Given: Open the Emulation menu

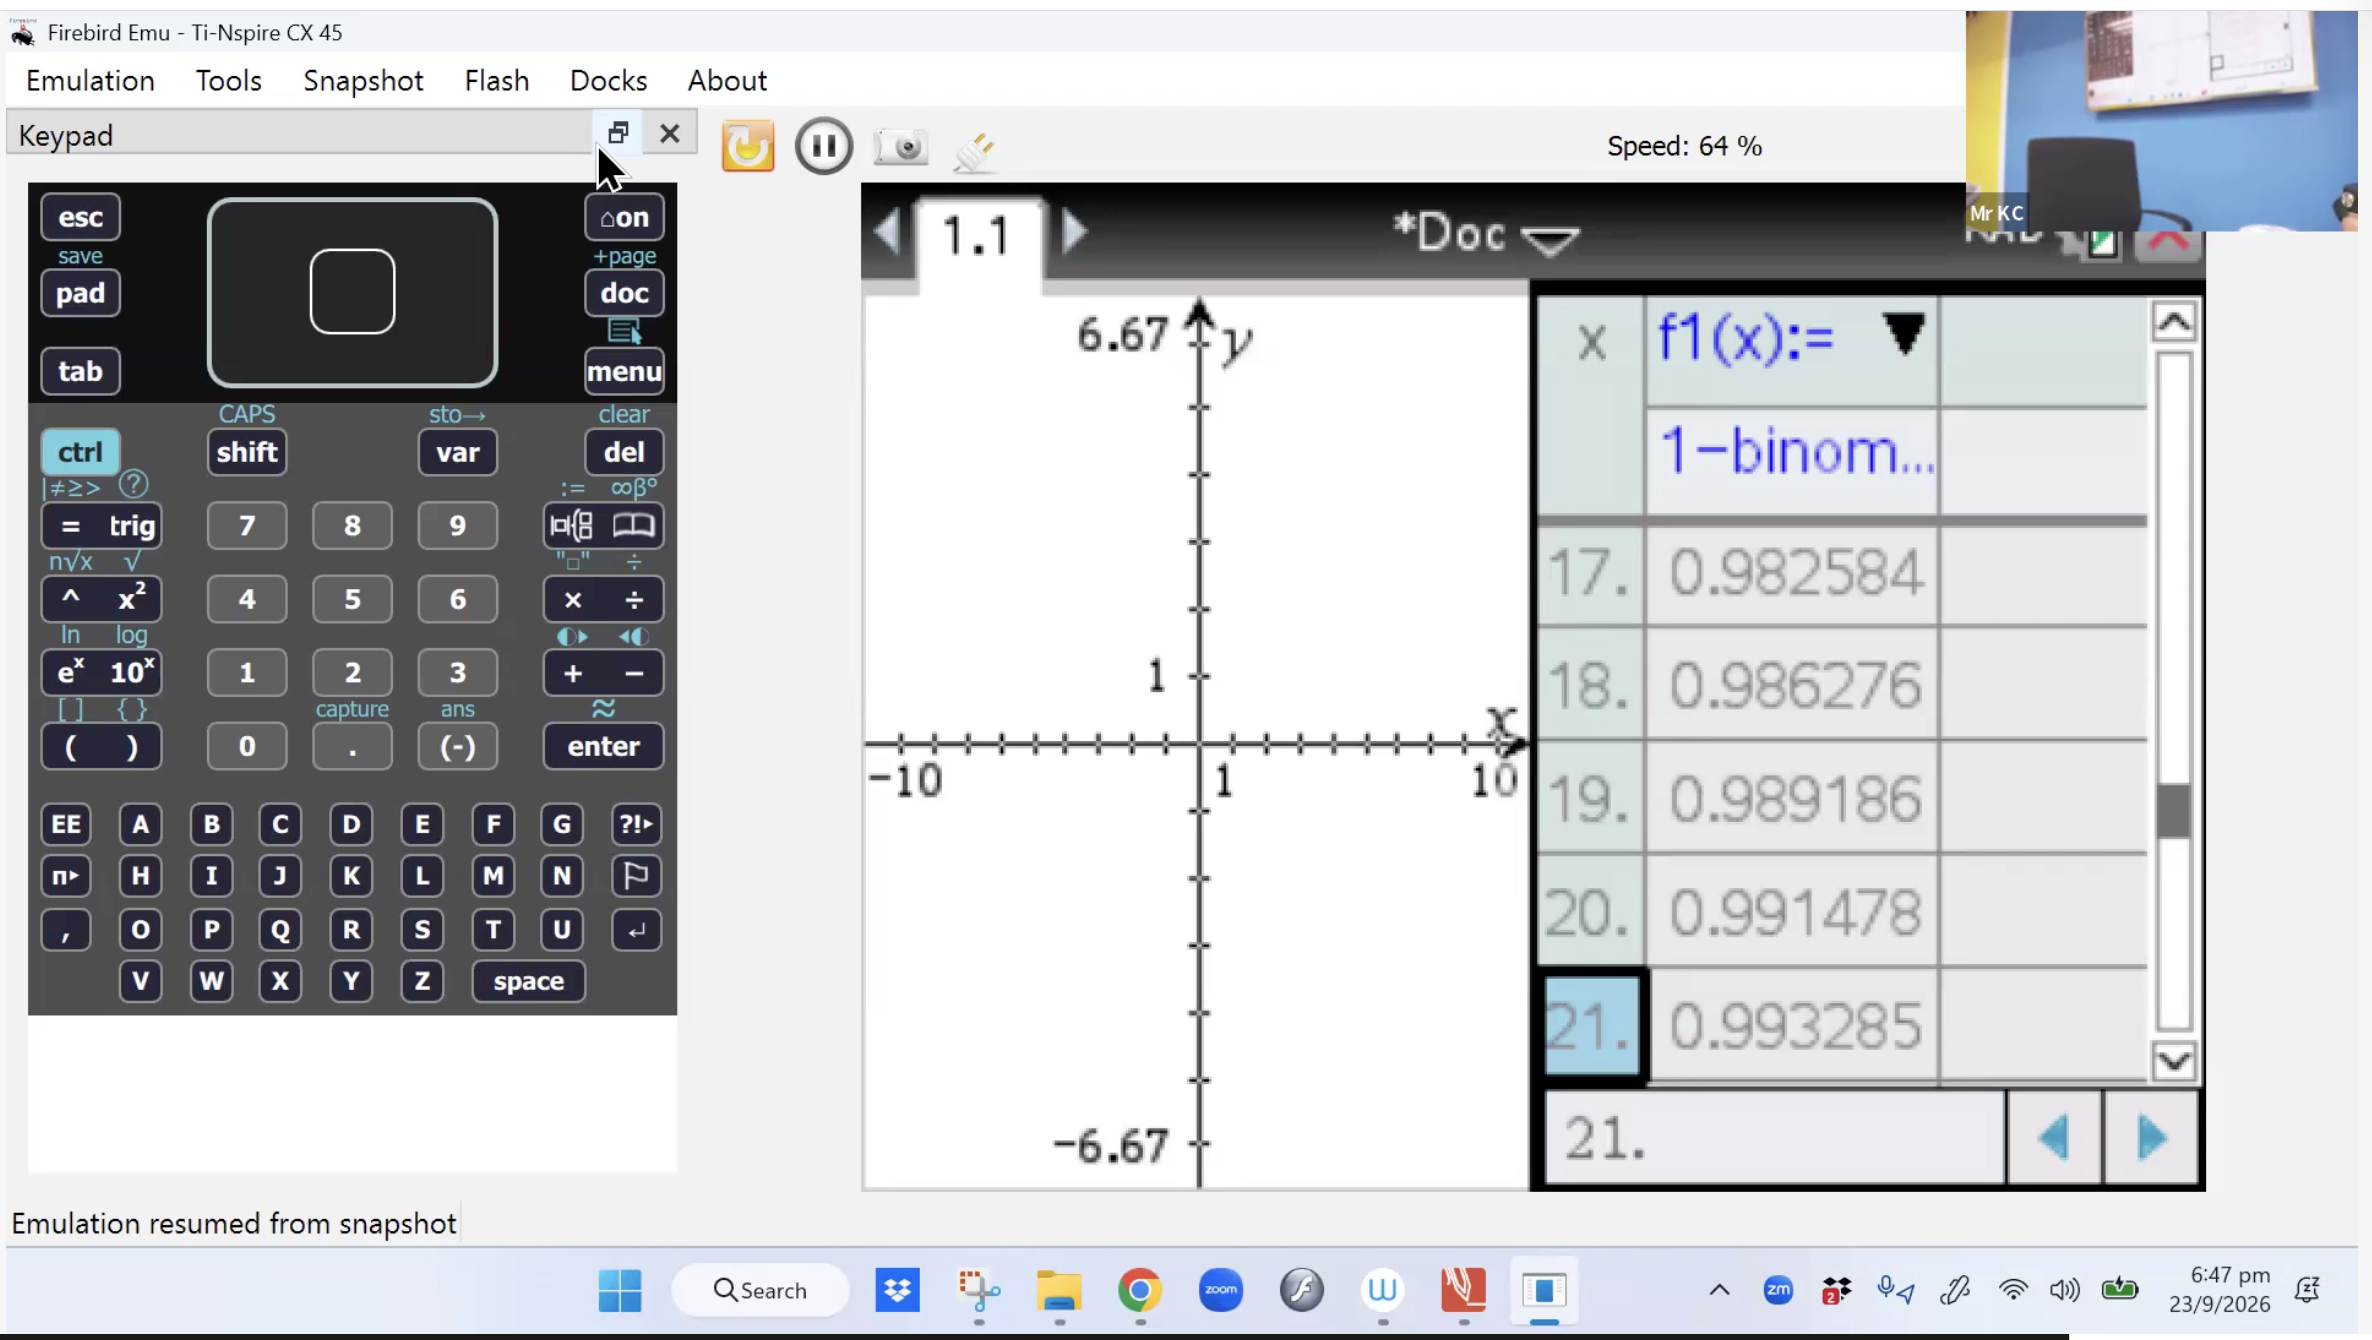Looking at the screenshot, I should (90, 80).
